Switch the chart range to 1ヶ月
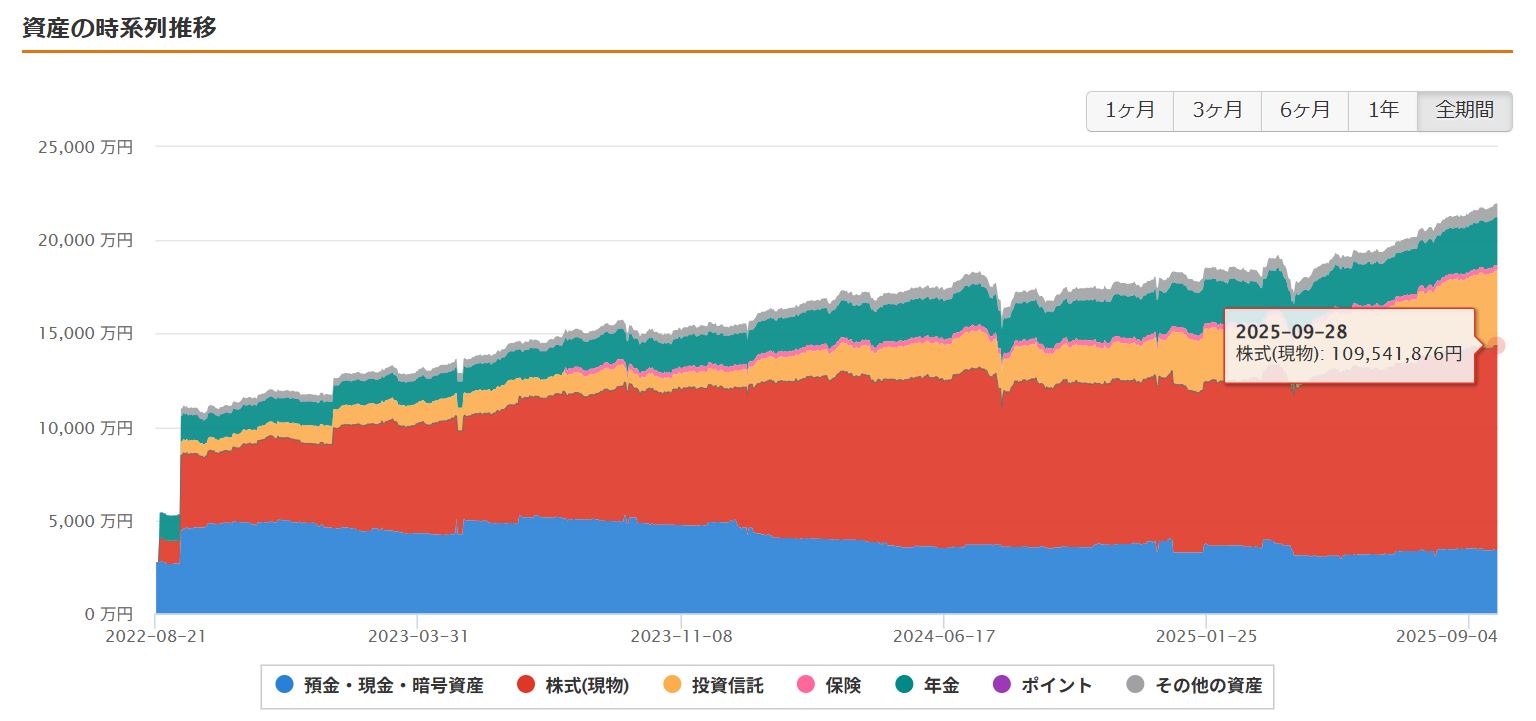The width and height of the screenshot is (1536, 721). click(1130, 111)
